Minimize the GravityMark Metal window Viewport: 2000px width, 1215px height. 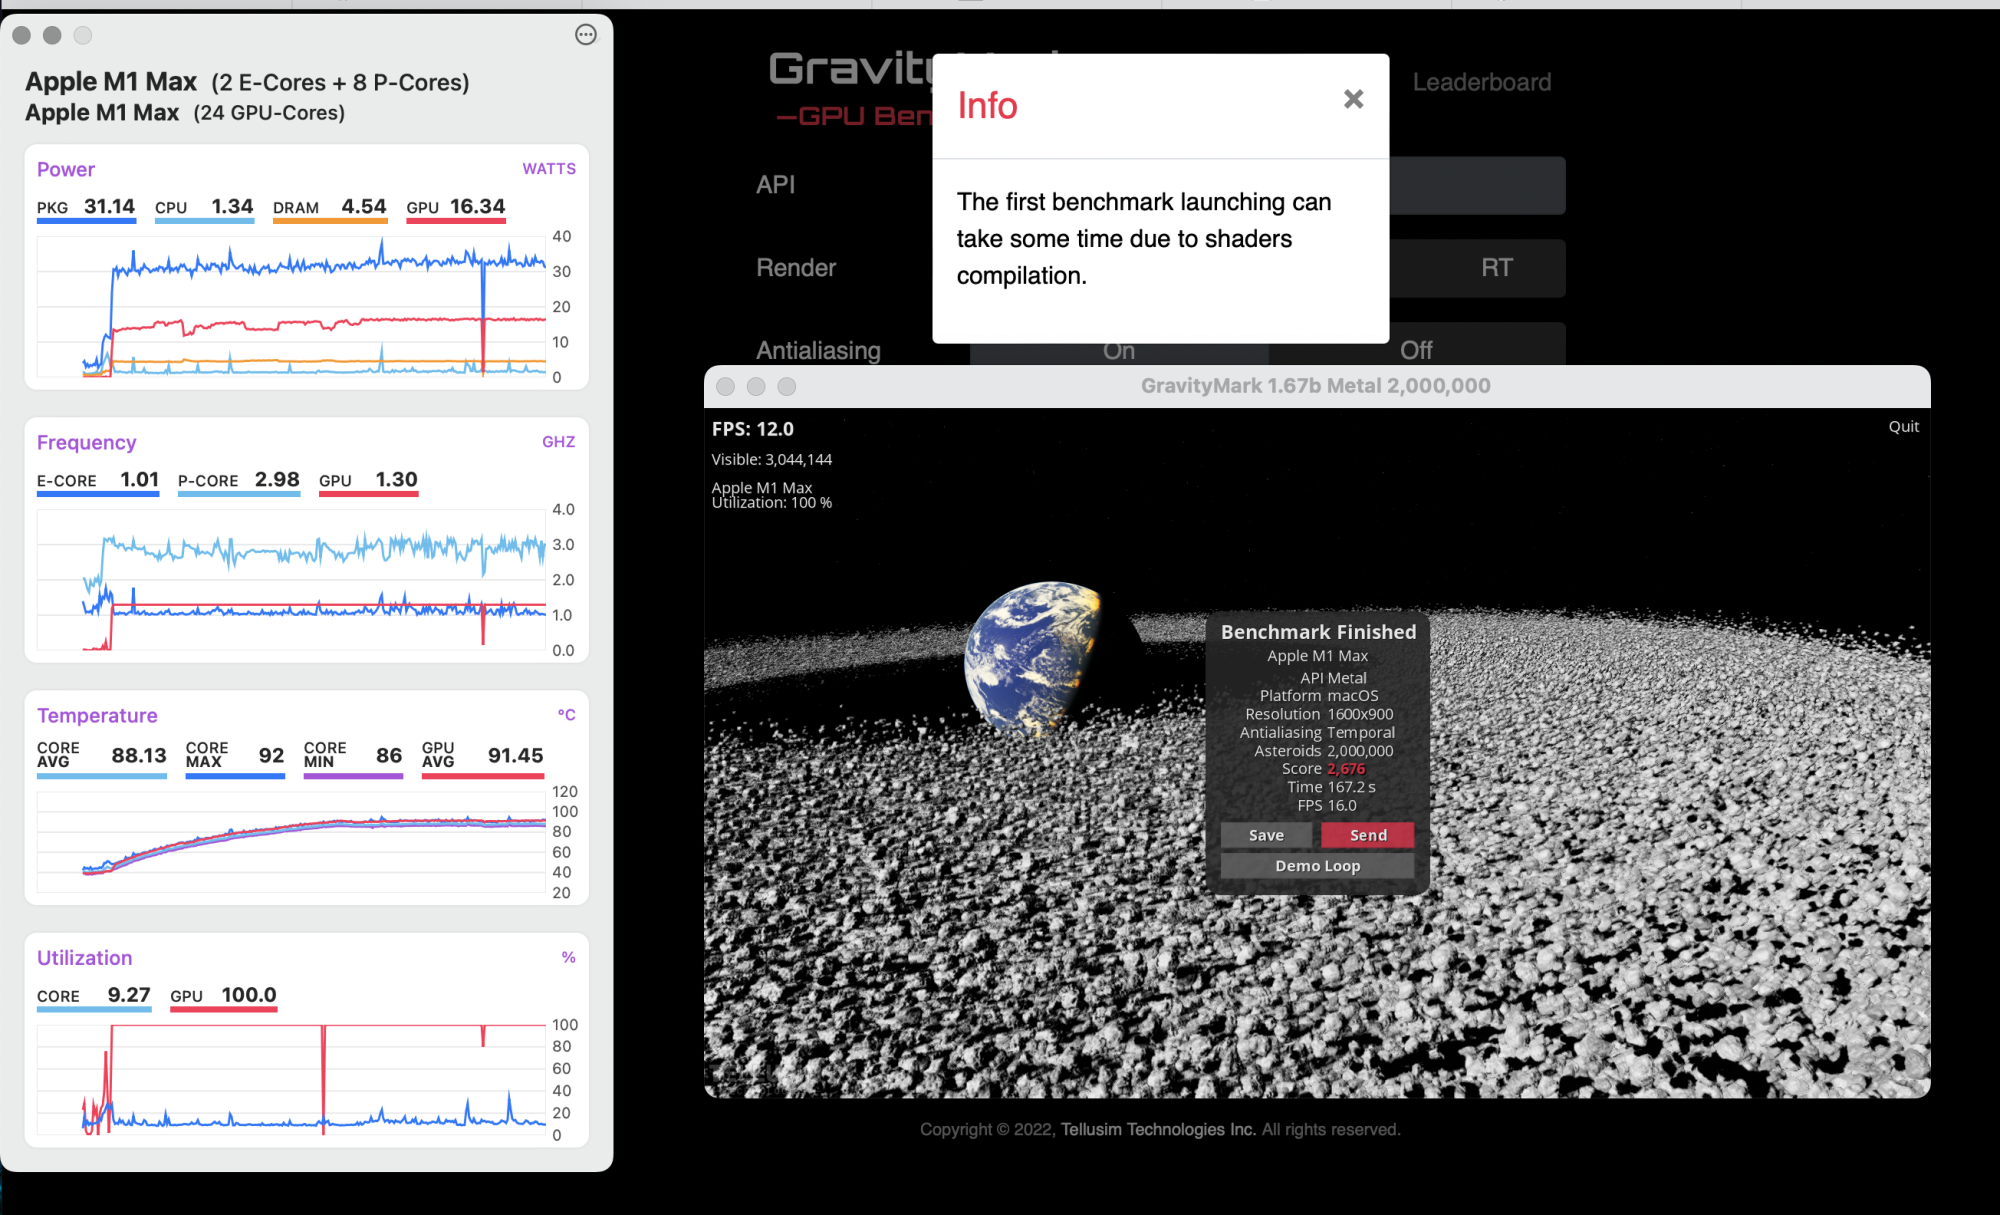coord(756,386)
